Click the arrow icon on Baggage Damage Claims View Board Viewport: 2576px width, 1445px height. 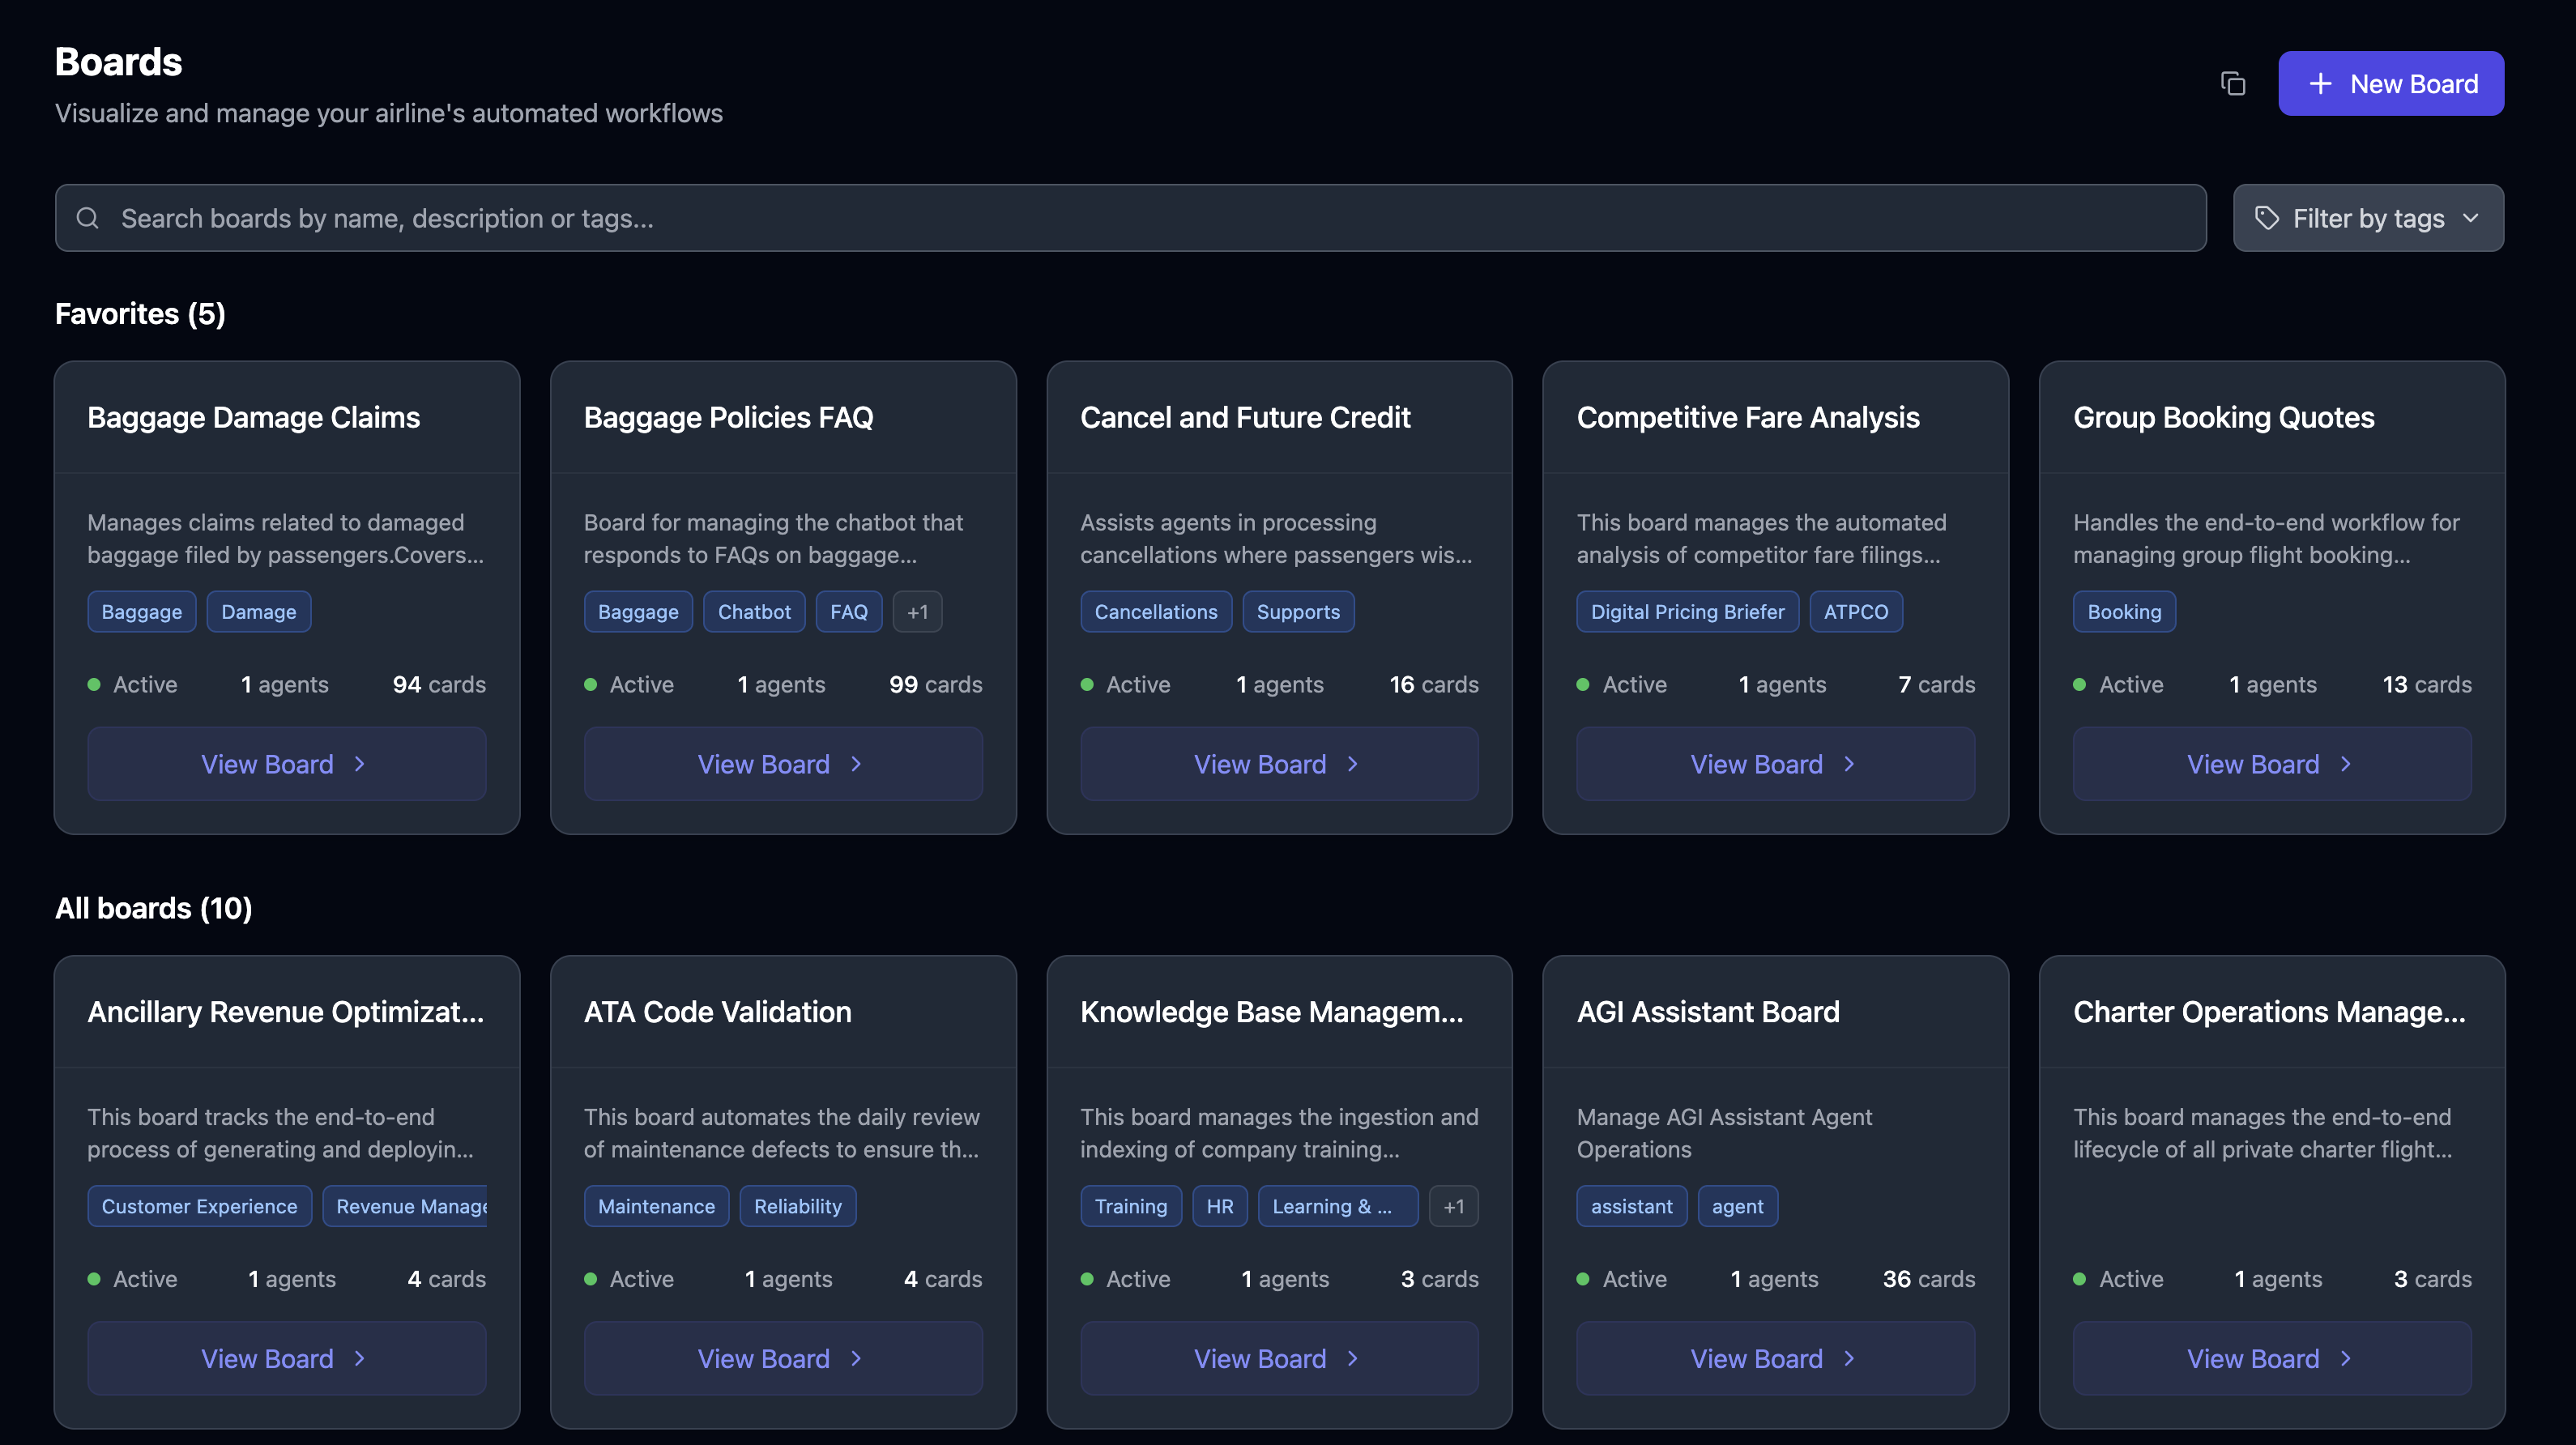pyautogui.click(x=360, y=764)
